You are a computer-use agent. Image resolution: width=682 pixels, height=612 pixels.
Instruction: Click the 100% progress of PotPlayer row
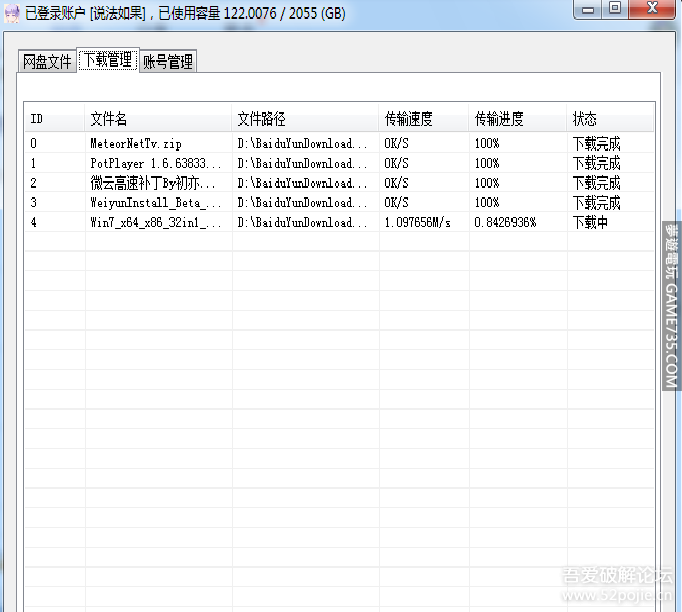[x=487, y=164]
